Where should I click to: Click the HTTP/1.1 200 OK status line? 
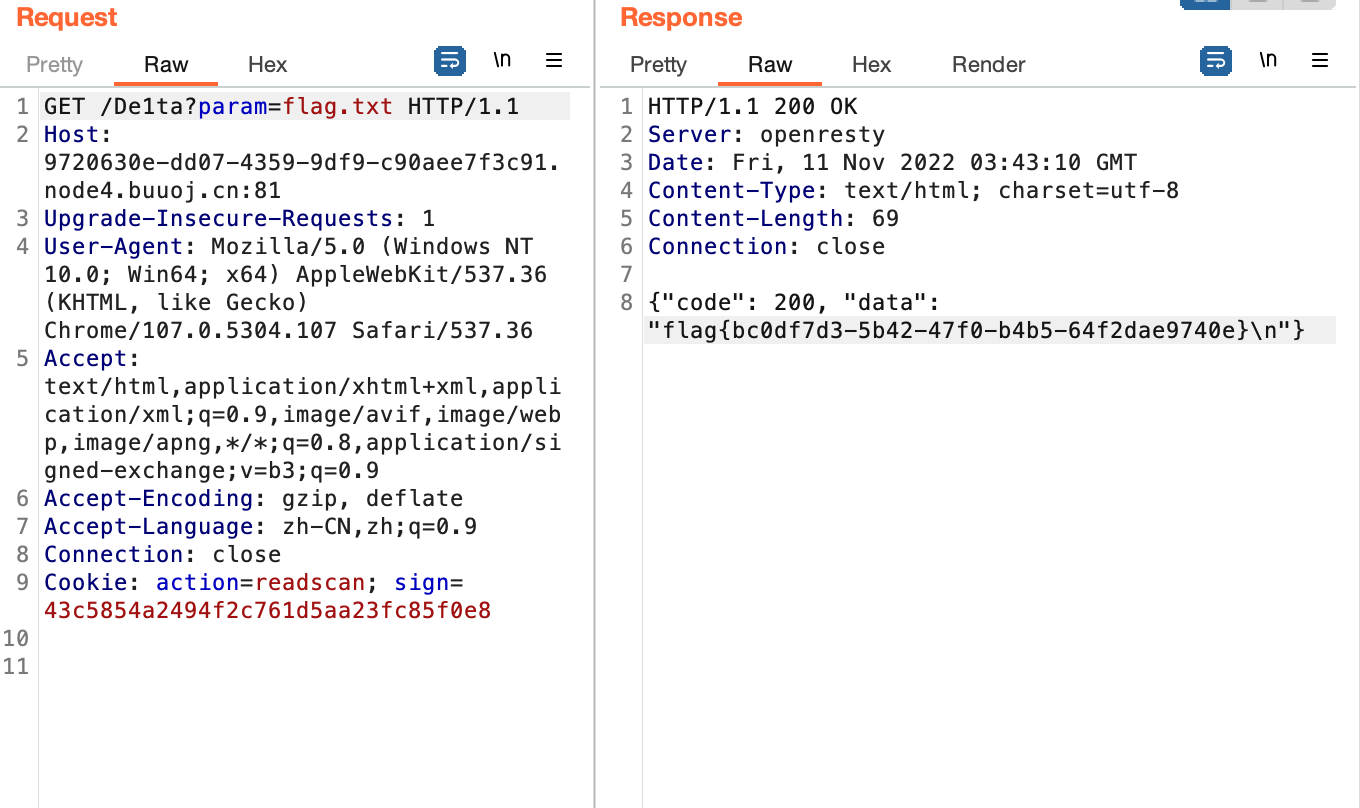pyautogui.click(x=752, y=106)
